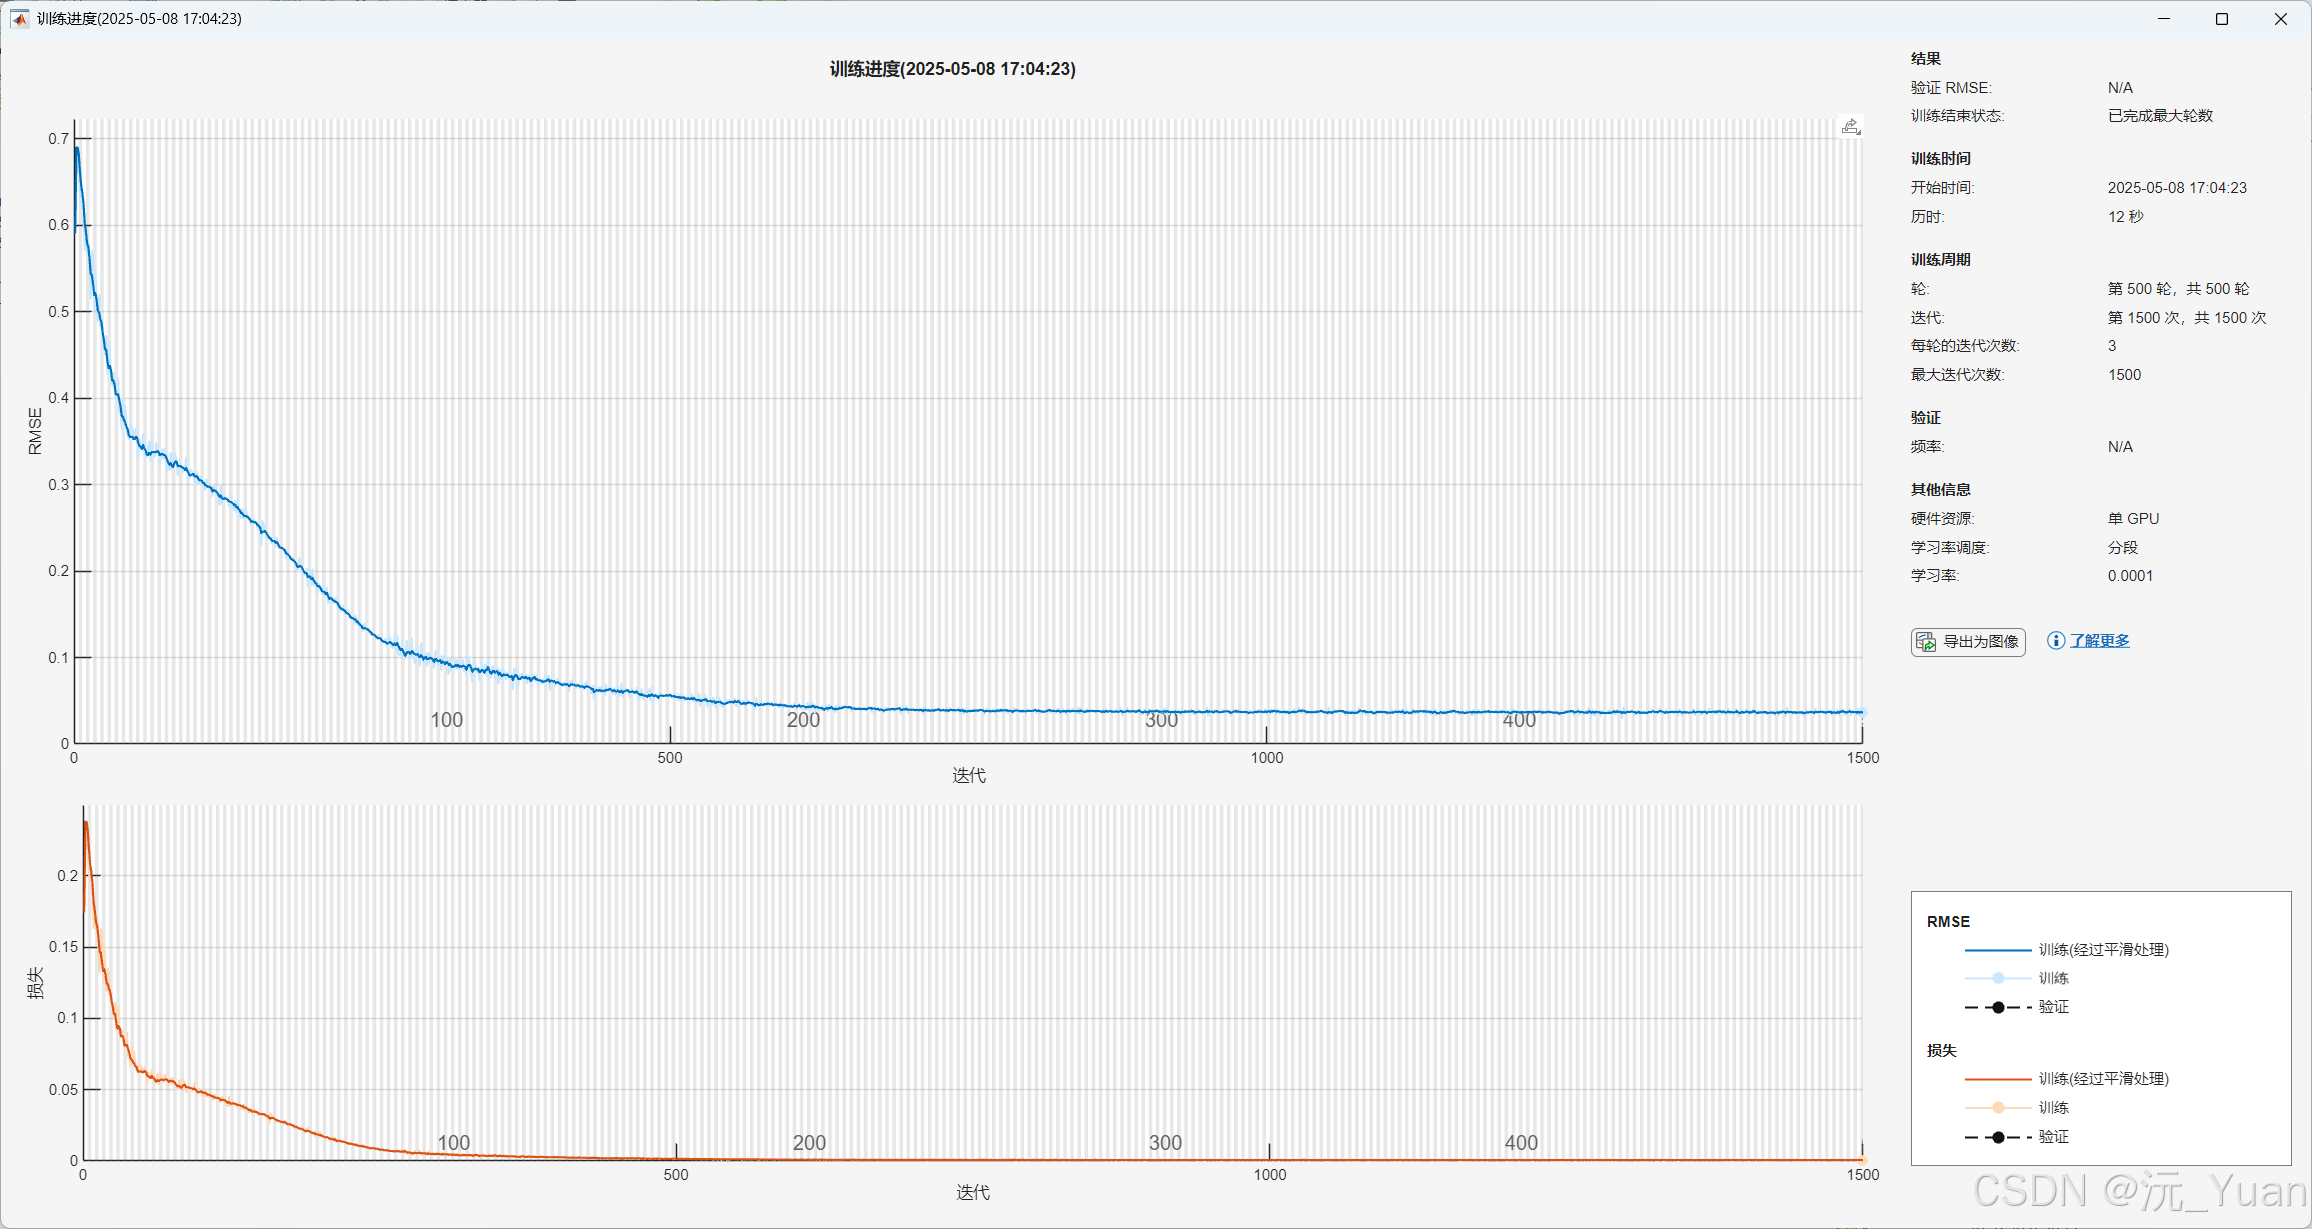This screenshot has height=1229, width=2312.
Task: Click the light orange 训练 marker in the 损失 legend
Action: [1998, 1108]
